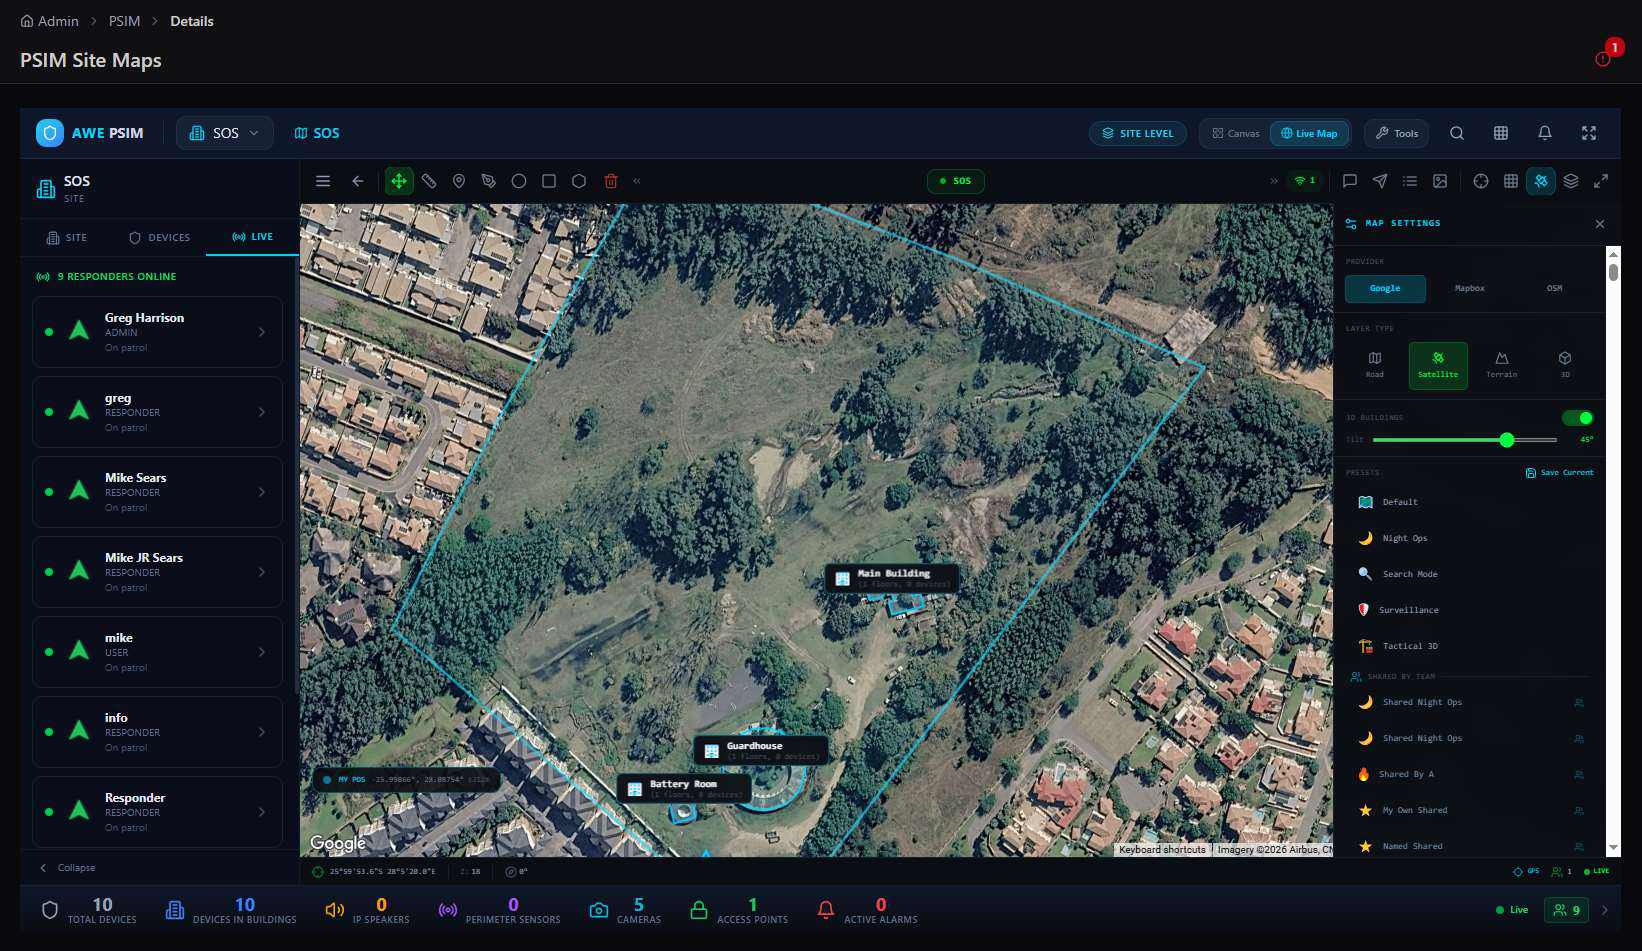Open notifications bell in header

tap(1545, 133)
